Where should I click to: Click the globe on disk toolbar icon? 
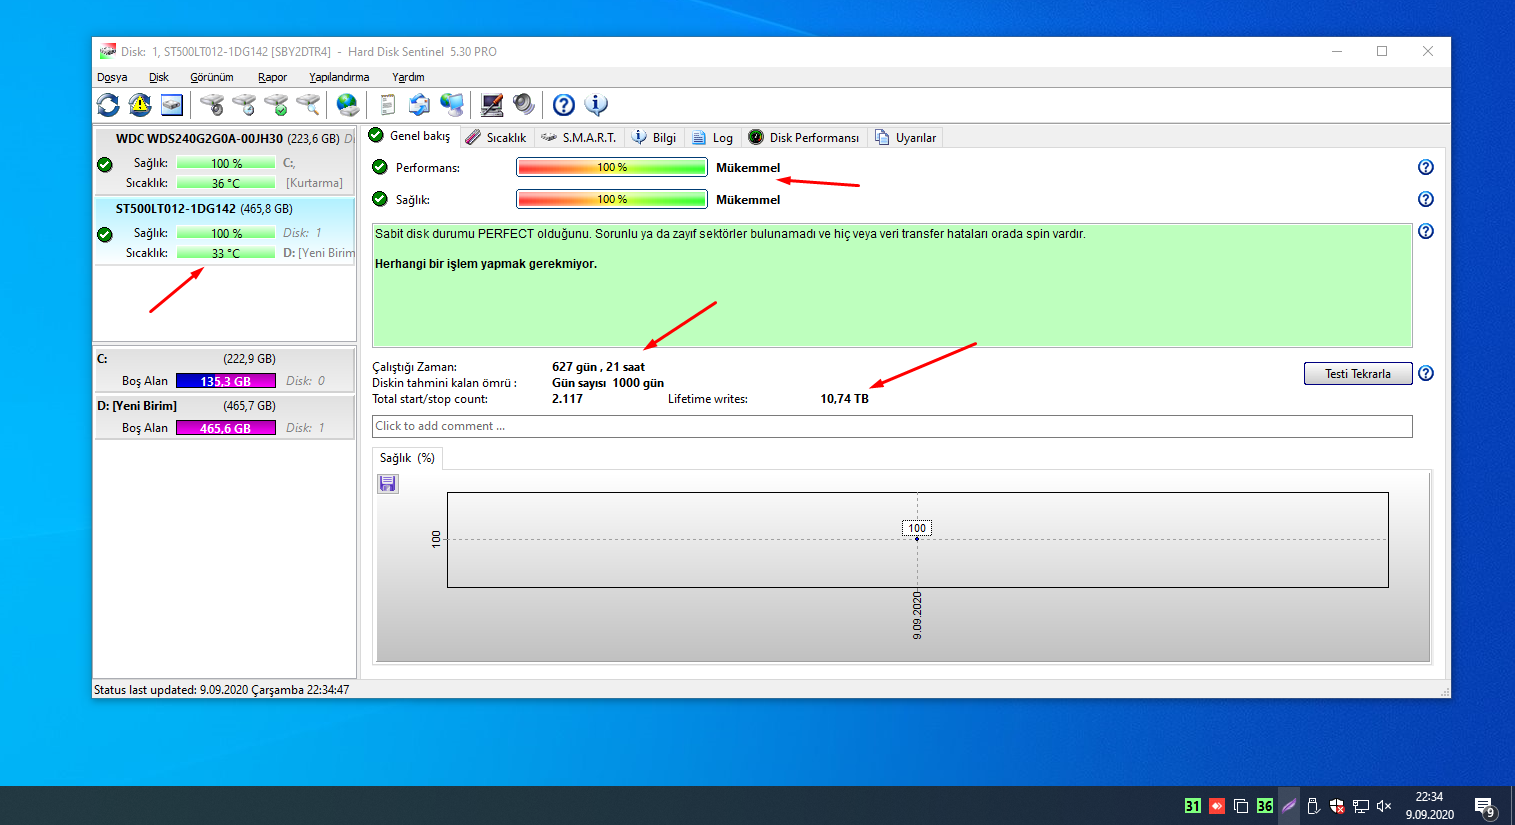(x=347, y=104)
